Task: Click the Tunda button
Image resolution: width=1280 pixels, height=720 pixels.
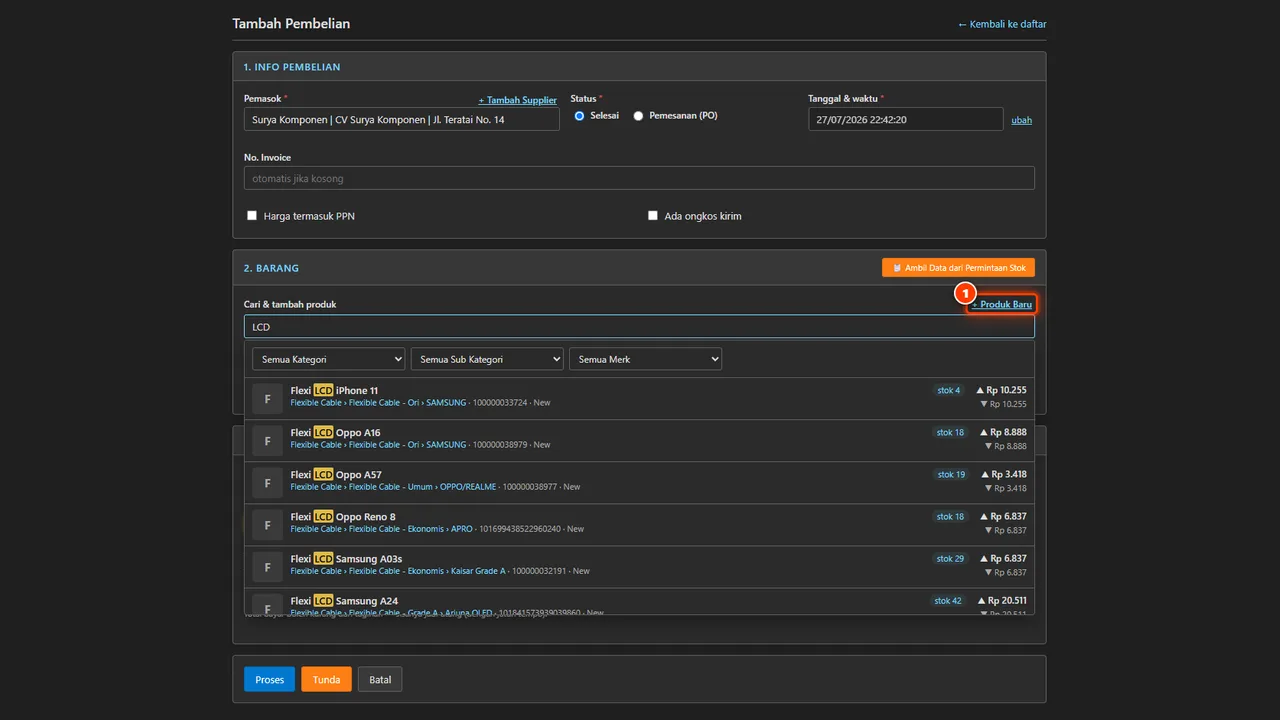Action: (x=326, y=680)
